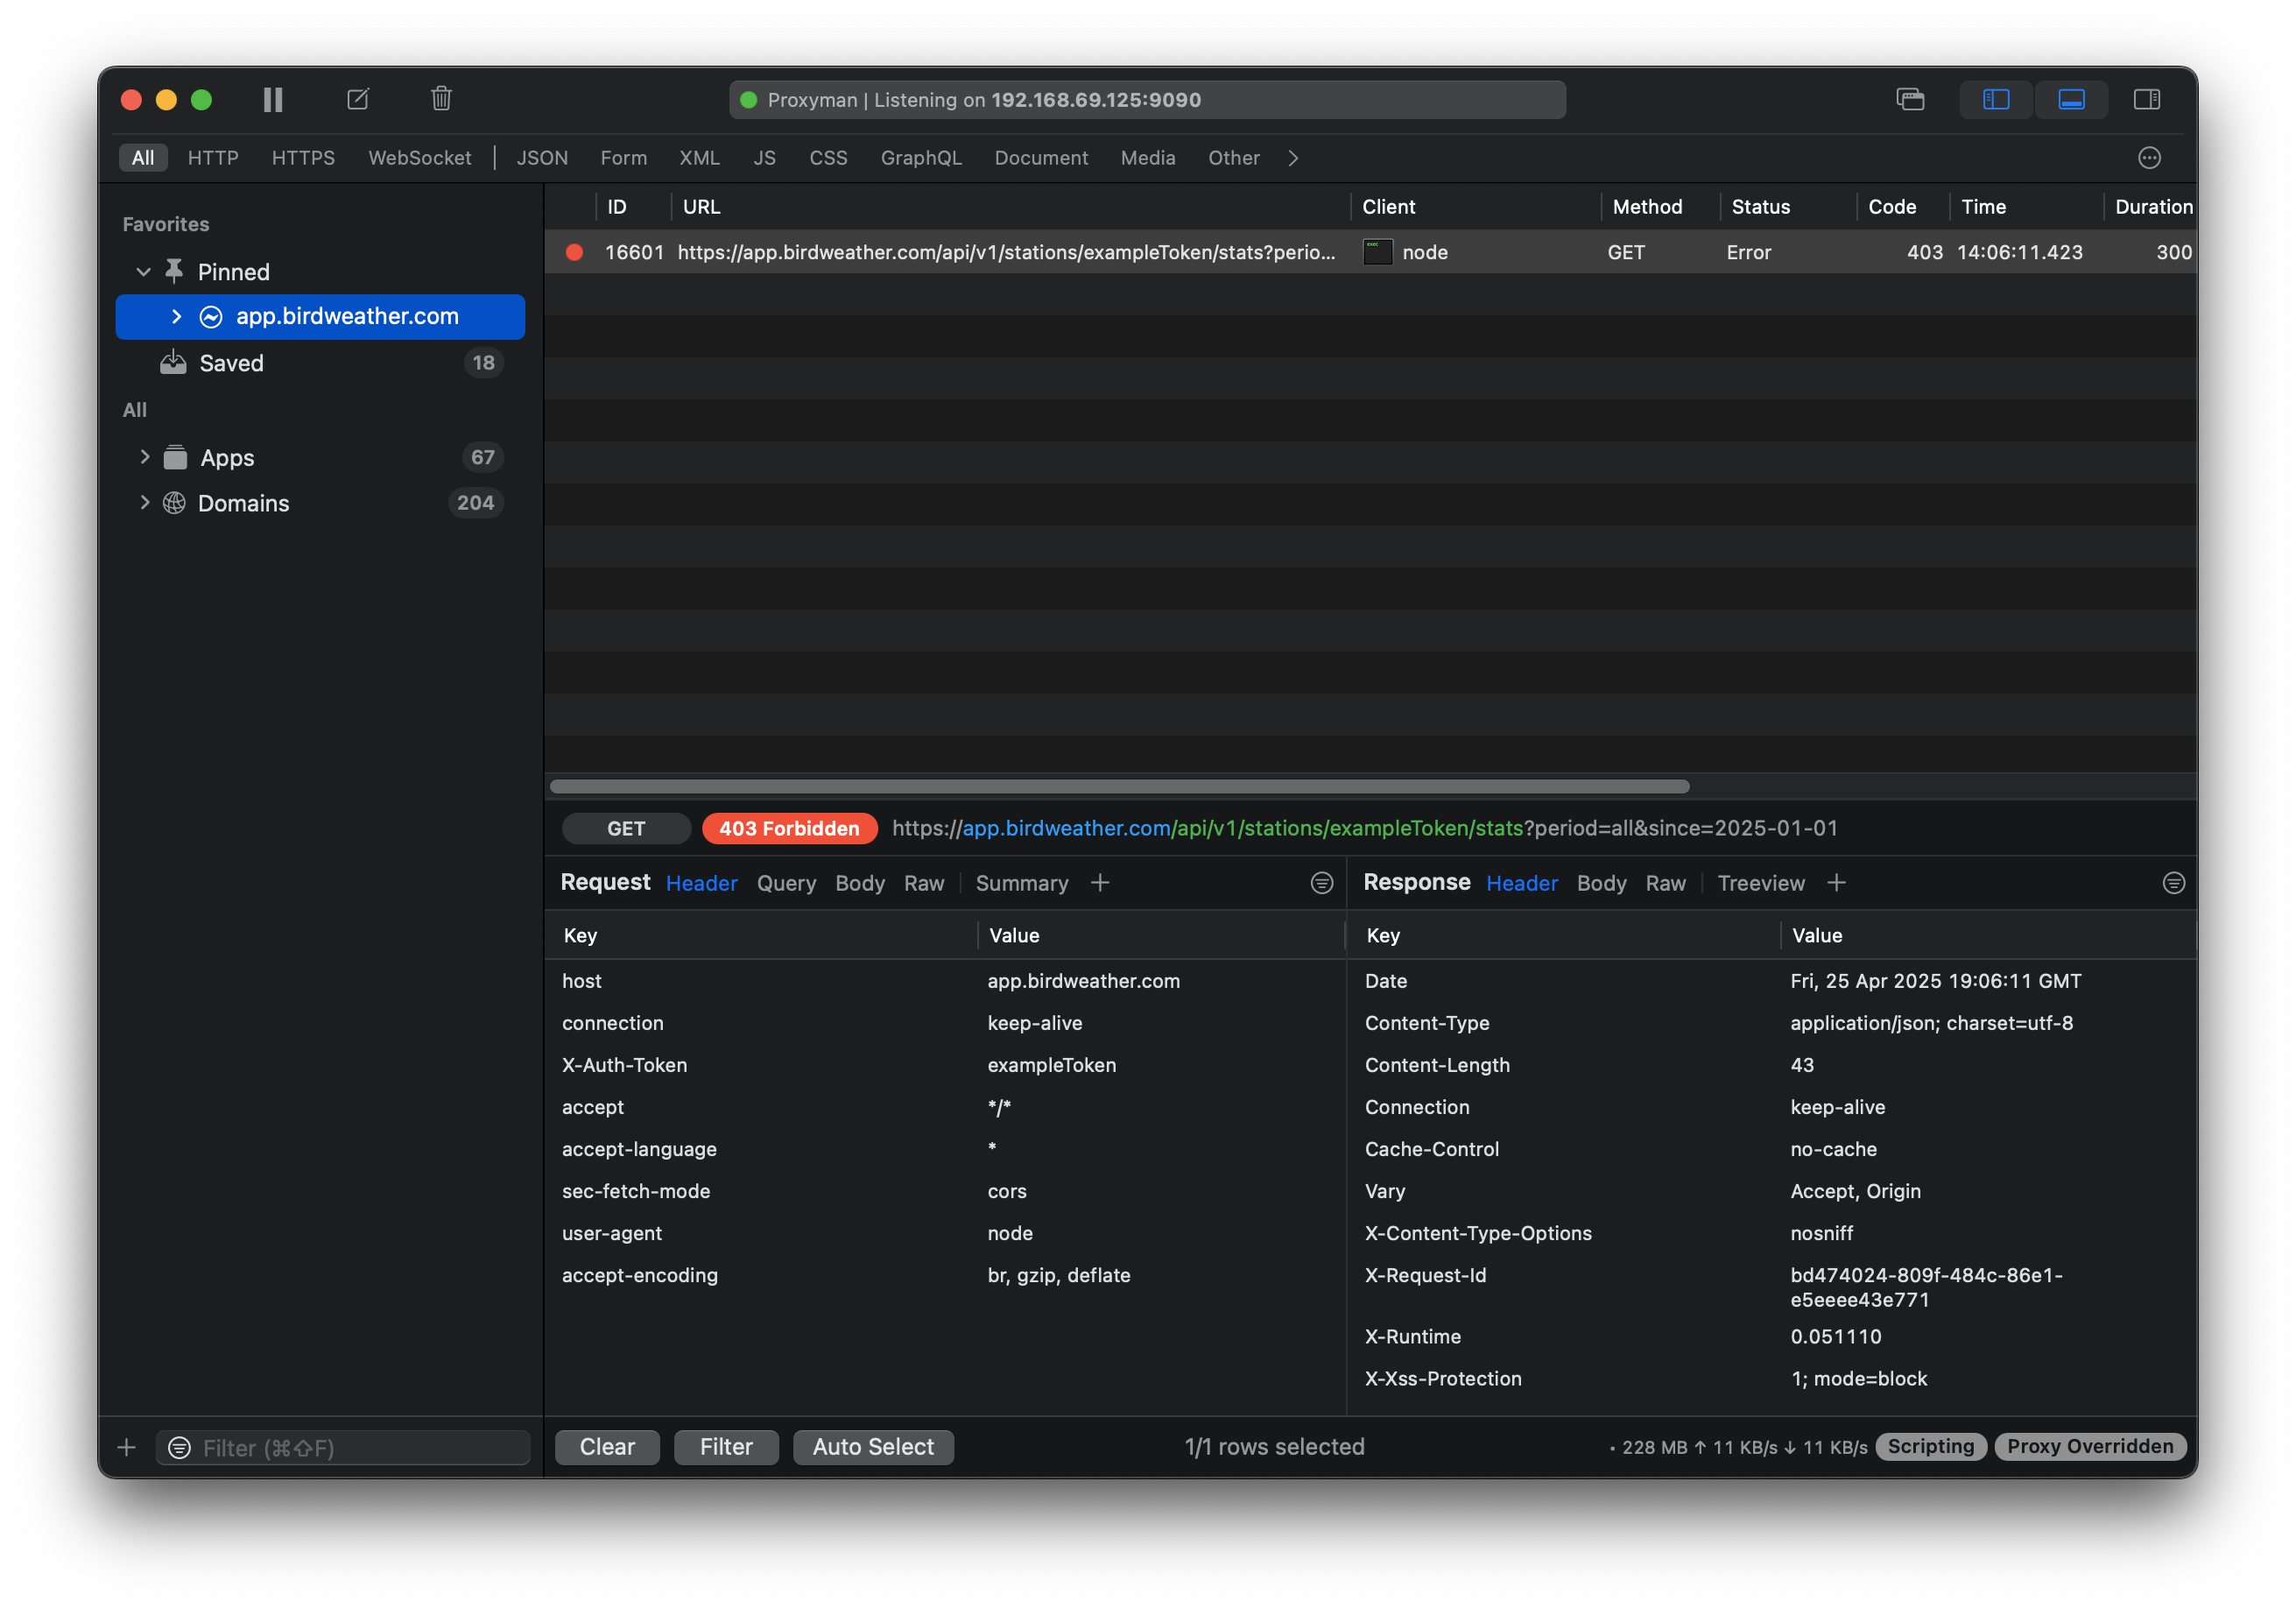This screenshot has width=2296, height=1608.
Task: Click the Request panel filter icon
Action: click(x=1321, y=883)
